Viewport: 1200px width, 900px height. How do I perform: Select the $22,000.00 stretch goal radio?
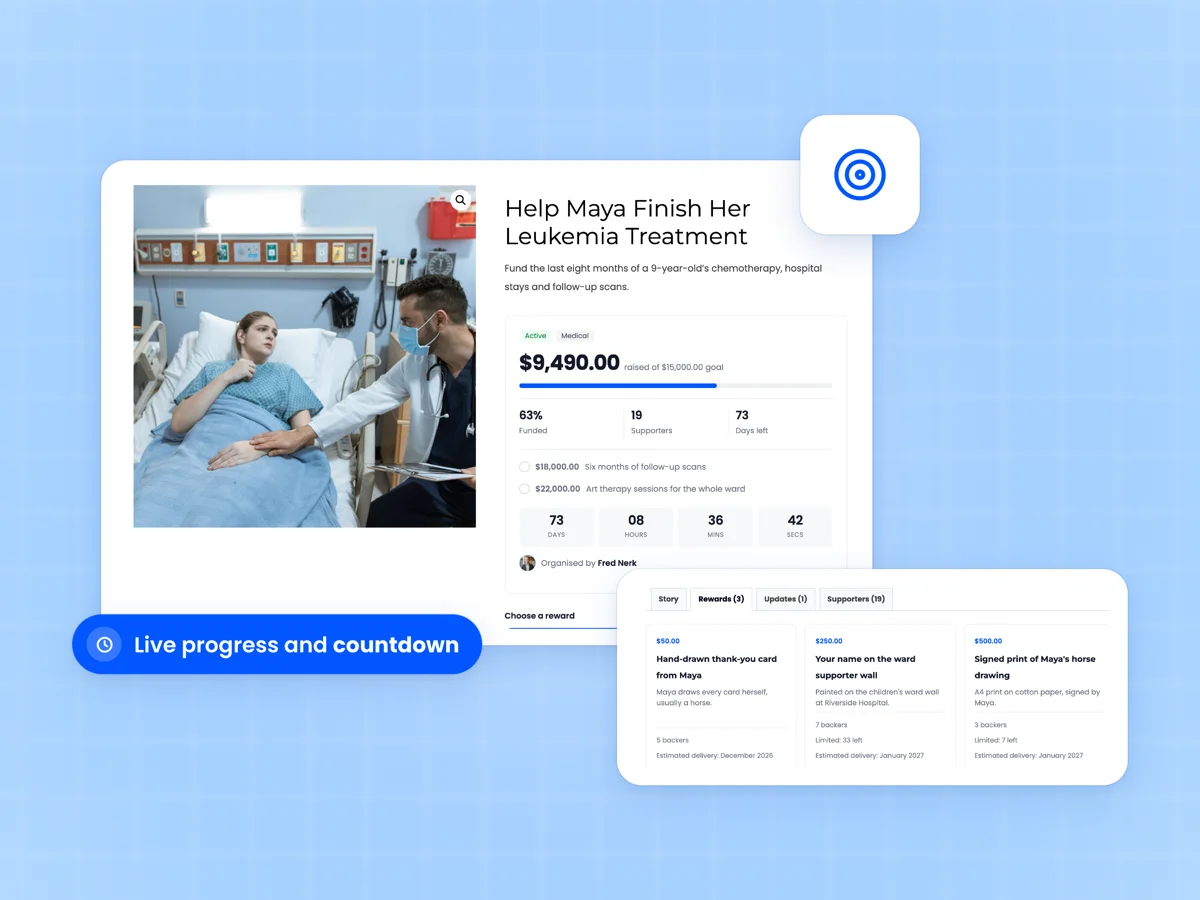coord(525,489)
